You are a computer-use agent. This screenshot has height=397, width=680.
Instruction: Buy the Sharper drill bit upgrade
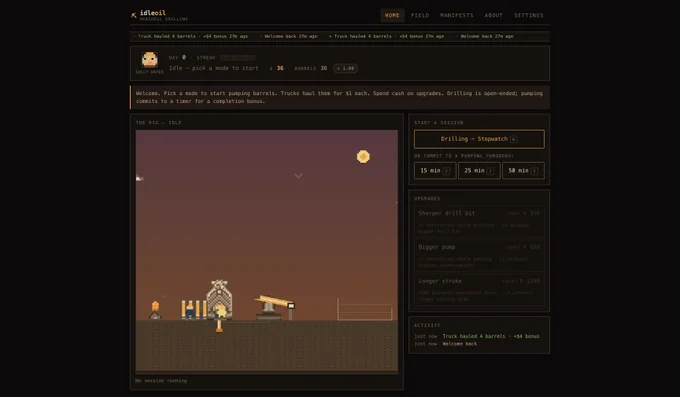pos(479,222)
